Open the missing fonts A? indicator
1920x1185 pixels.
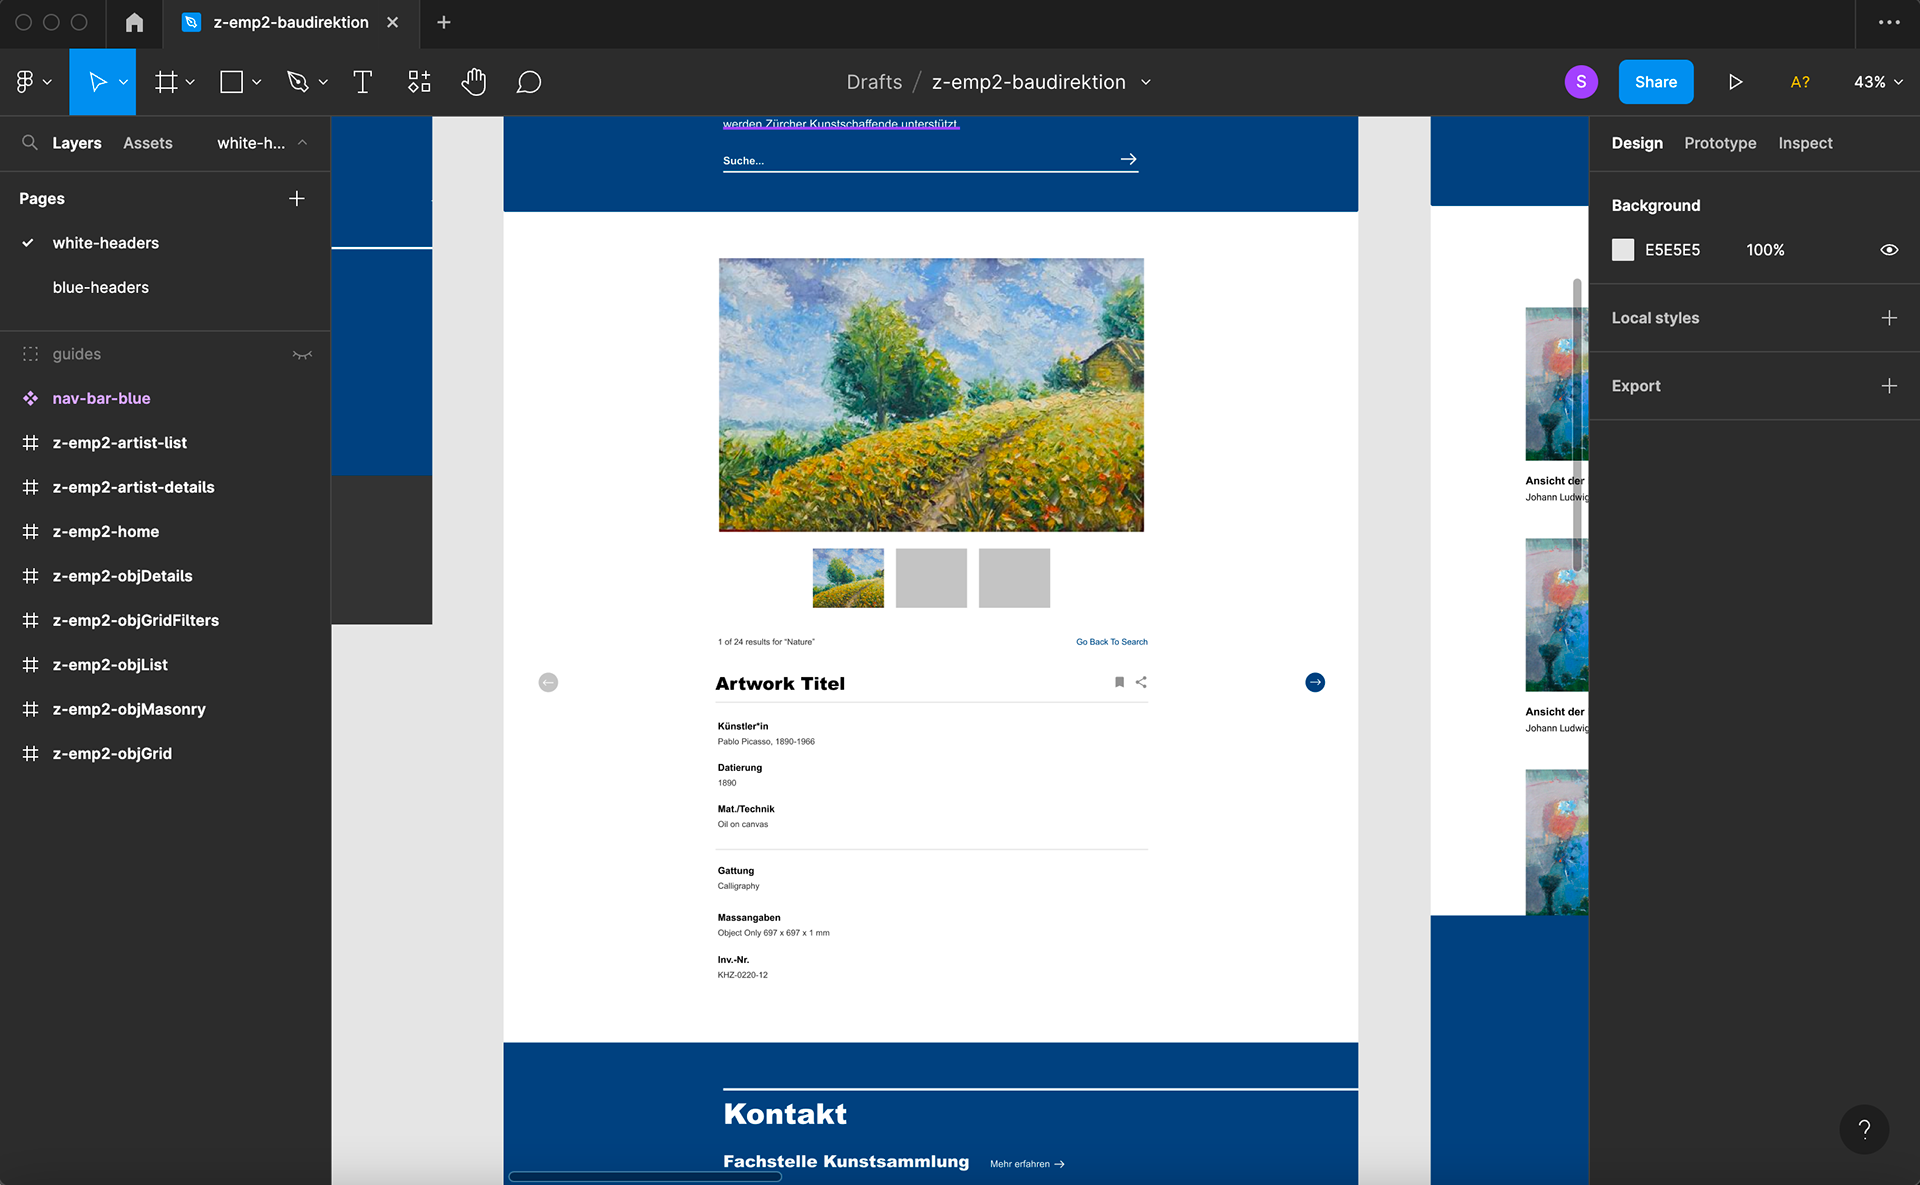pos(1800,82)
